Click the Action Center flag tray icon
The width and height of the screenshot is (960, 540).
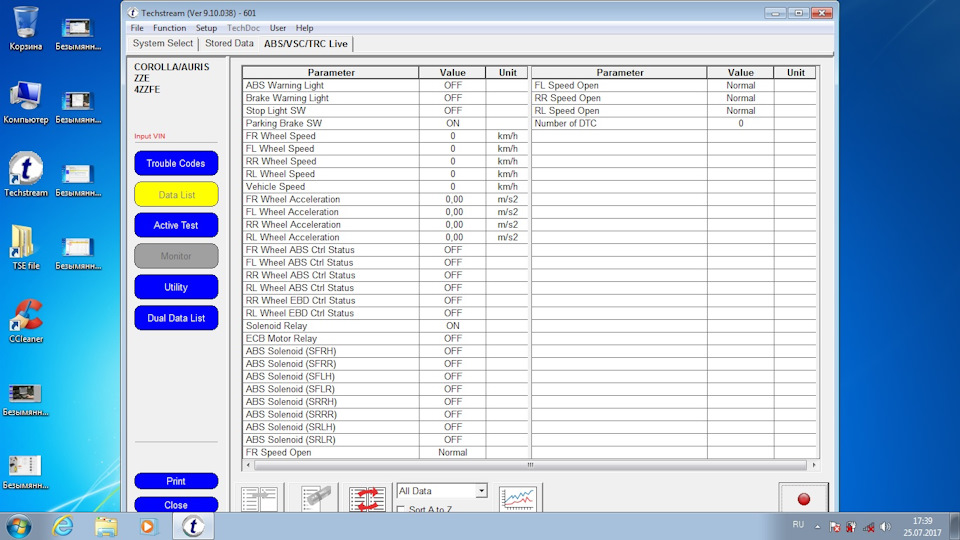[834, 527]
